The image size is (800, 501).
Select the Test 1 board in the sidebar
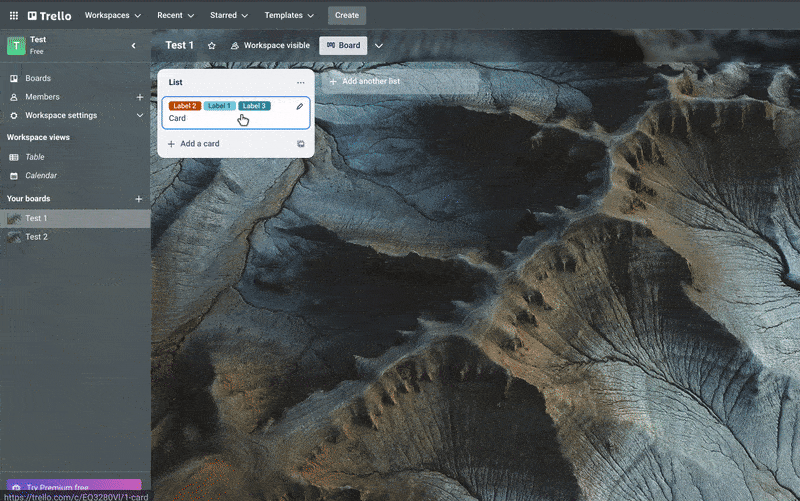point(75,218)
